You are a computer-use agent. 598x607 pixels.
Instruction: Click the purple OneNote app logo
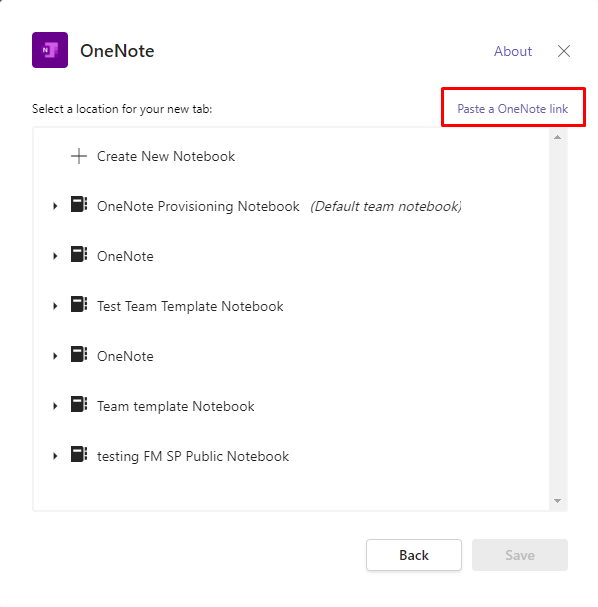50,50
